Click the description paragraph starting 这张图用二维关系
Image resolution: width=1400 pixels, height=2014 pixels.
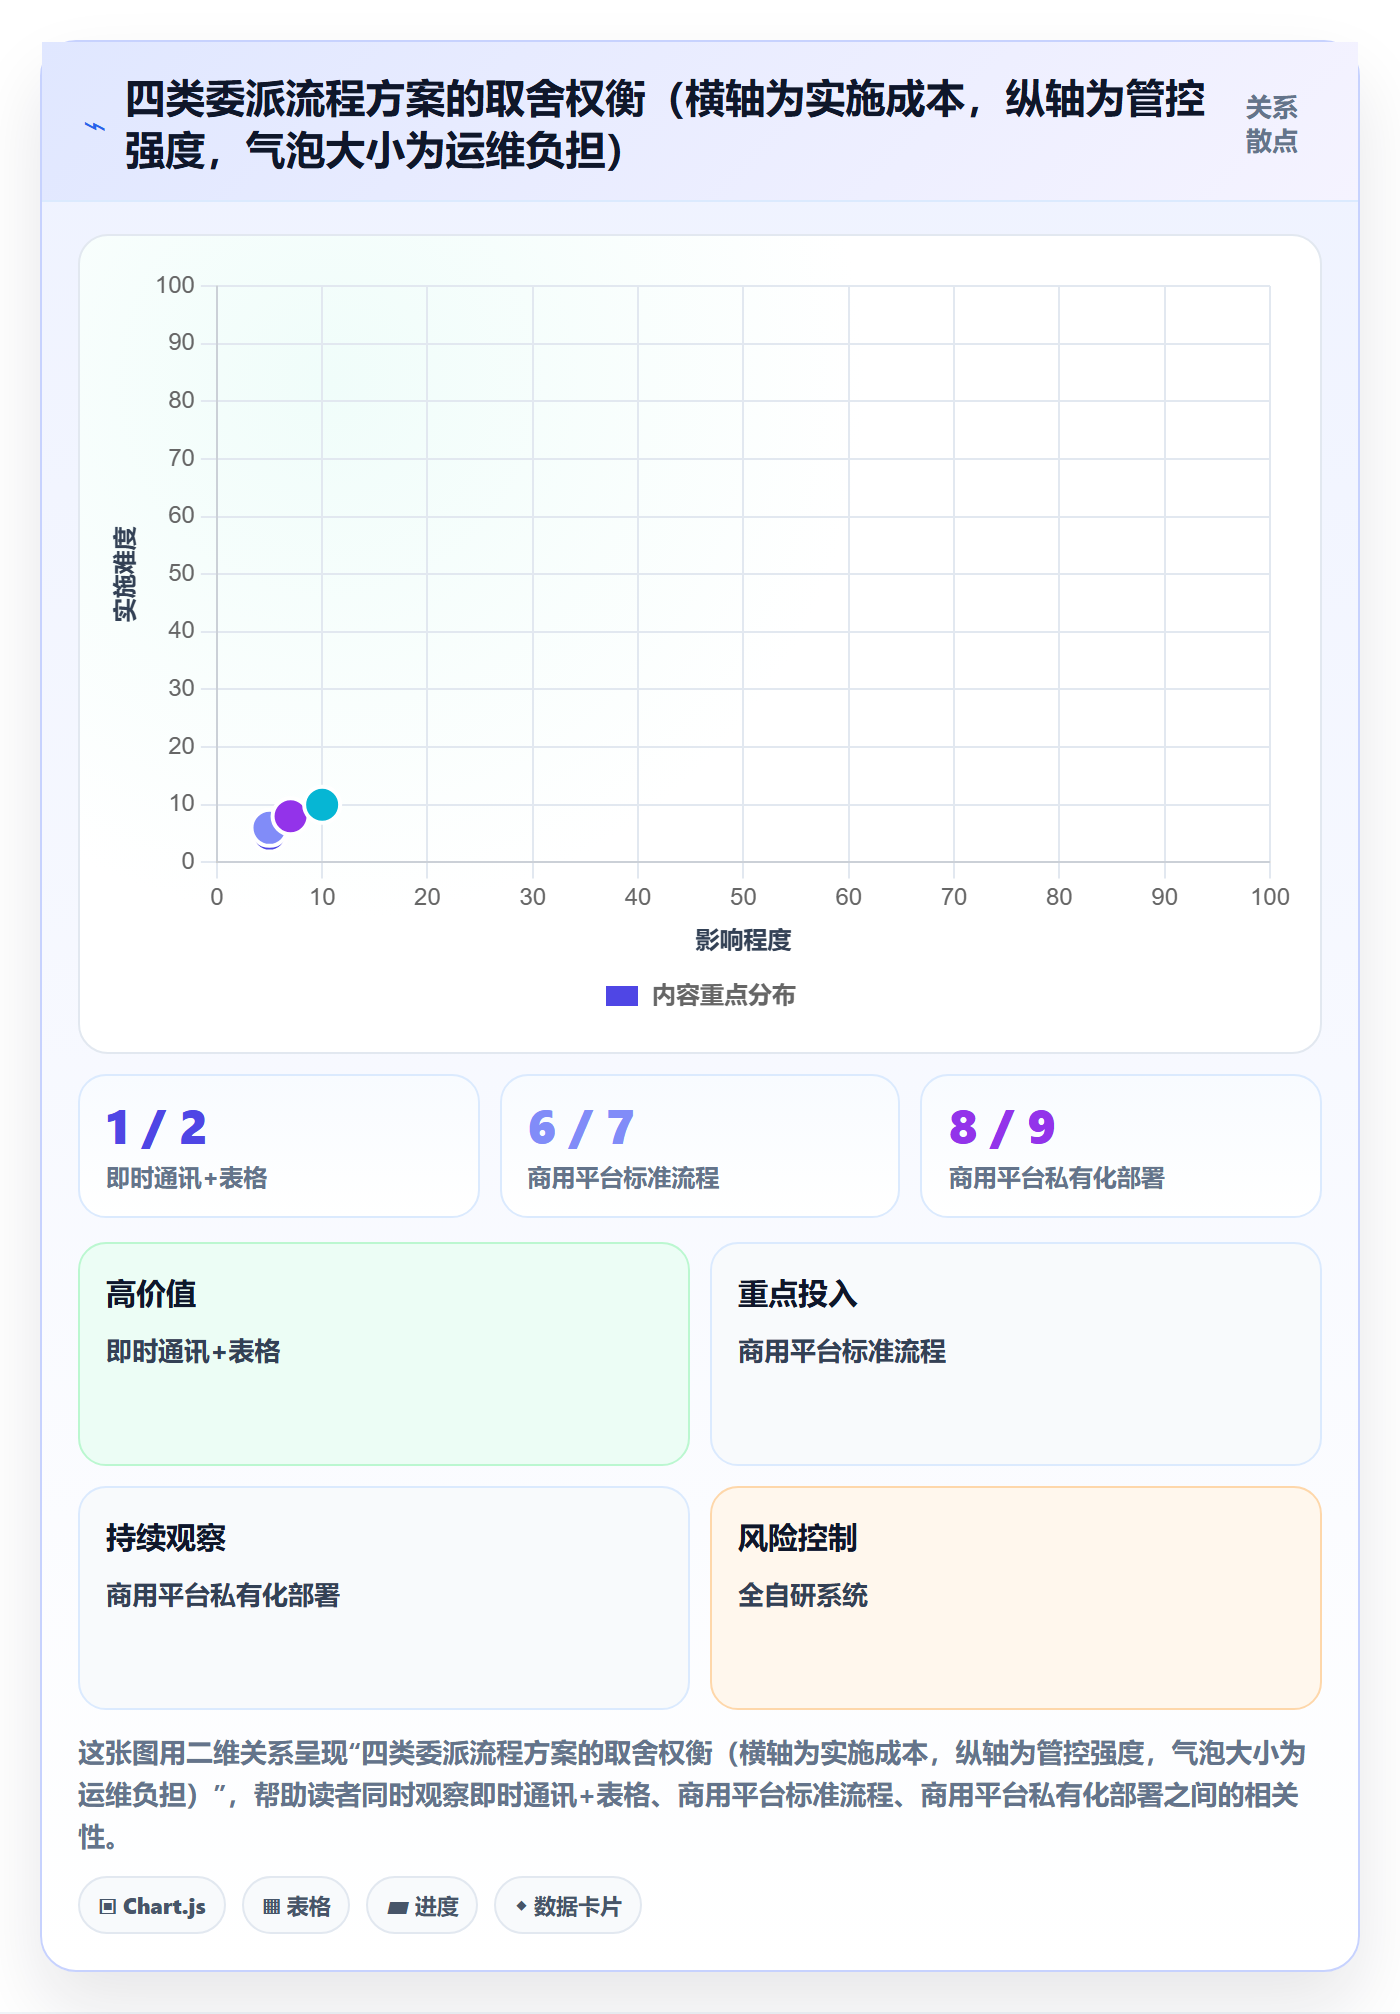pyautogui.click(x=692, y=1795)
